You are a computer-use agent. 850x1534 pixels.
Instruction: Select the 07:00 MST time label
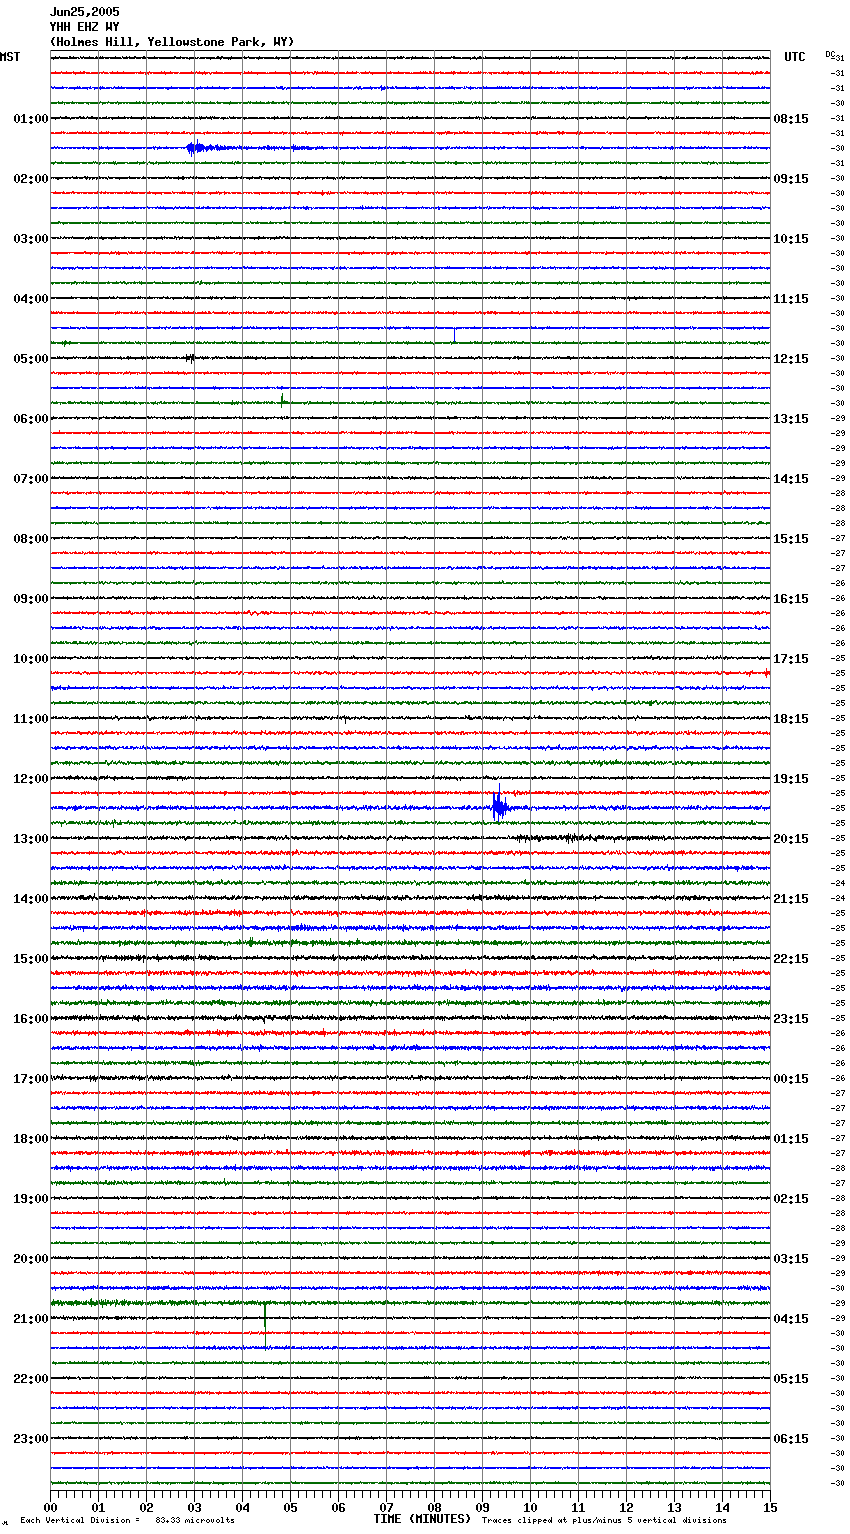click(31, 479)
